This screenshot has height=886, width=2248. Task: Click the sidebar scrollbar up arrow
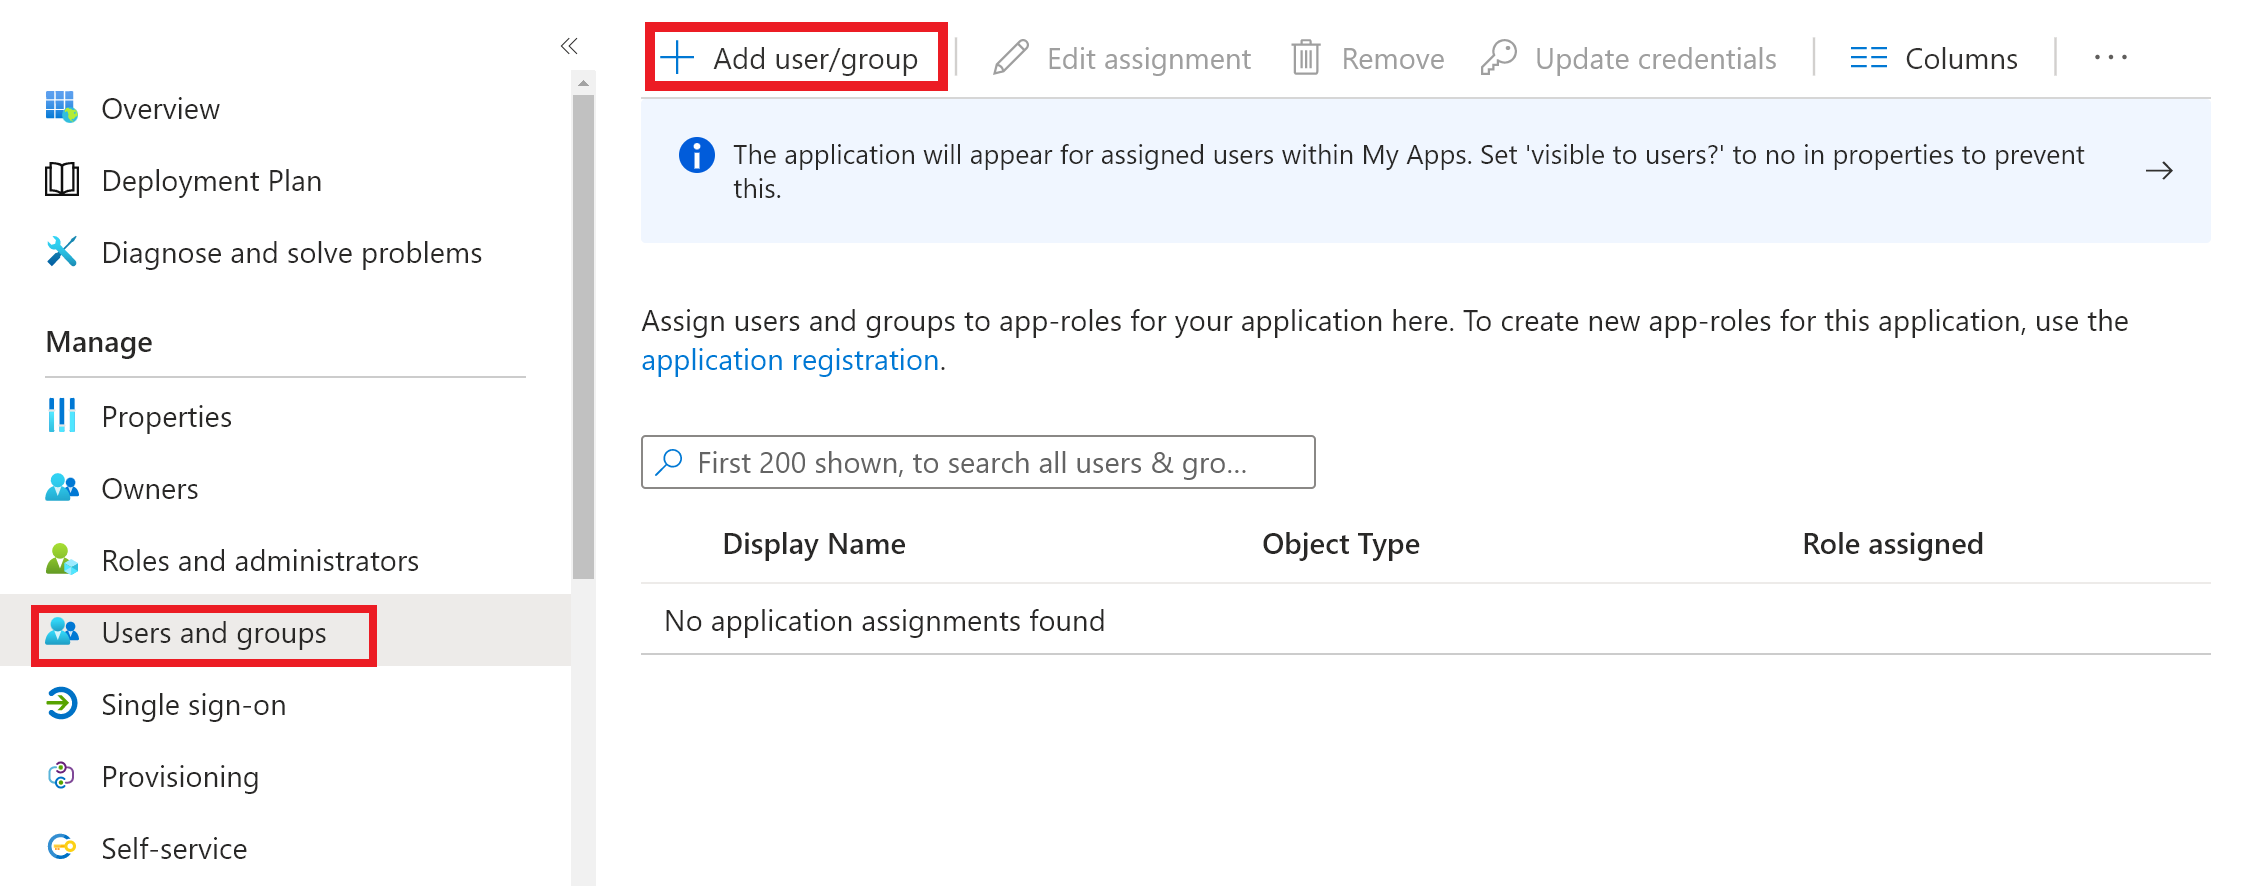click(x=583, y=83)
